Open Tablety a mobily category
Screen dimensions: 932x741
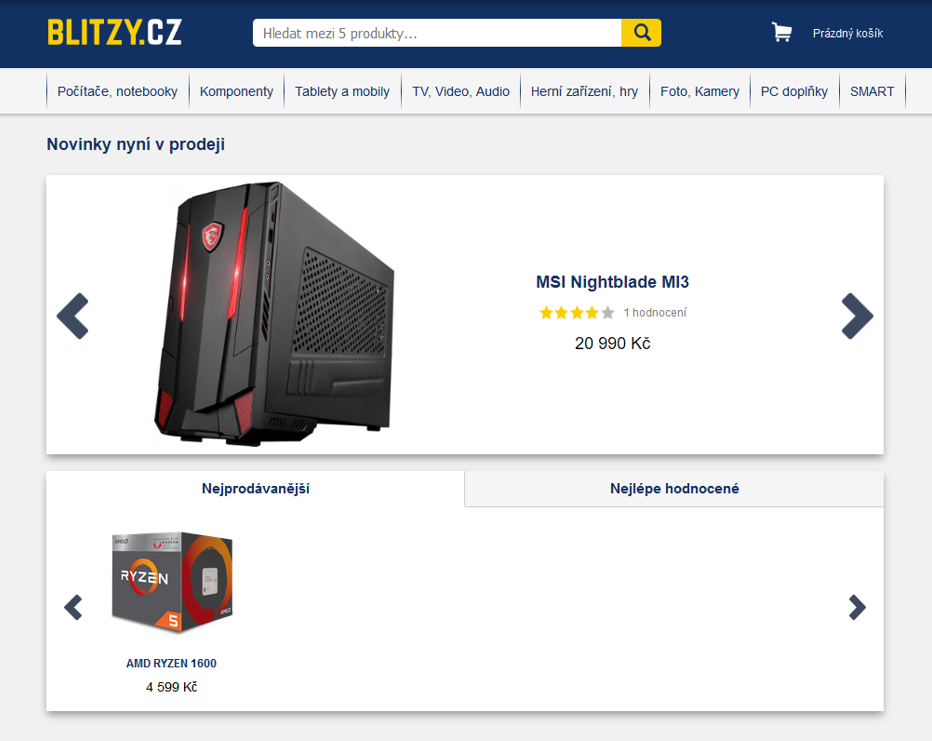(342, 92)
